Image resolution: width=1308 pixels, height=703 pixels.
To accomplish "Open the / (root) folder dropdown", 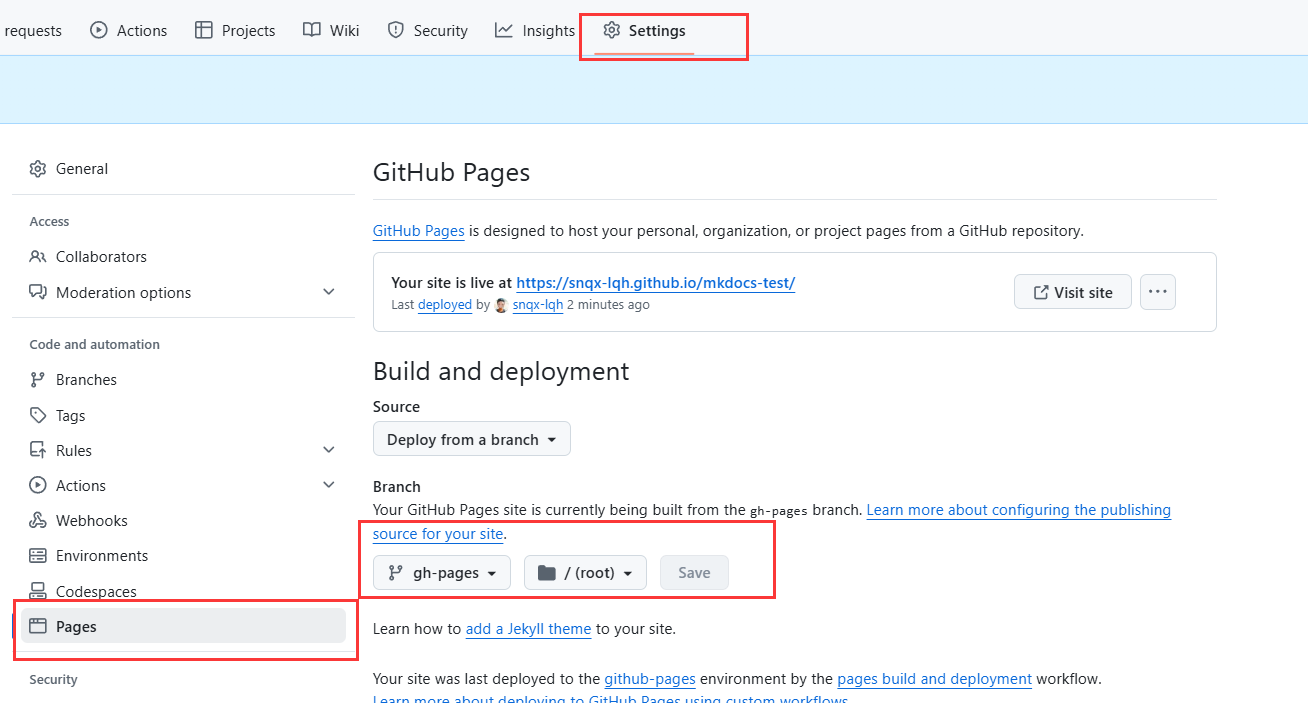I will pyautogui.click(x=585, y=573).
